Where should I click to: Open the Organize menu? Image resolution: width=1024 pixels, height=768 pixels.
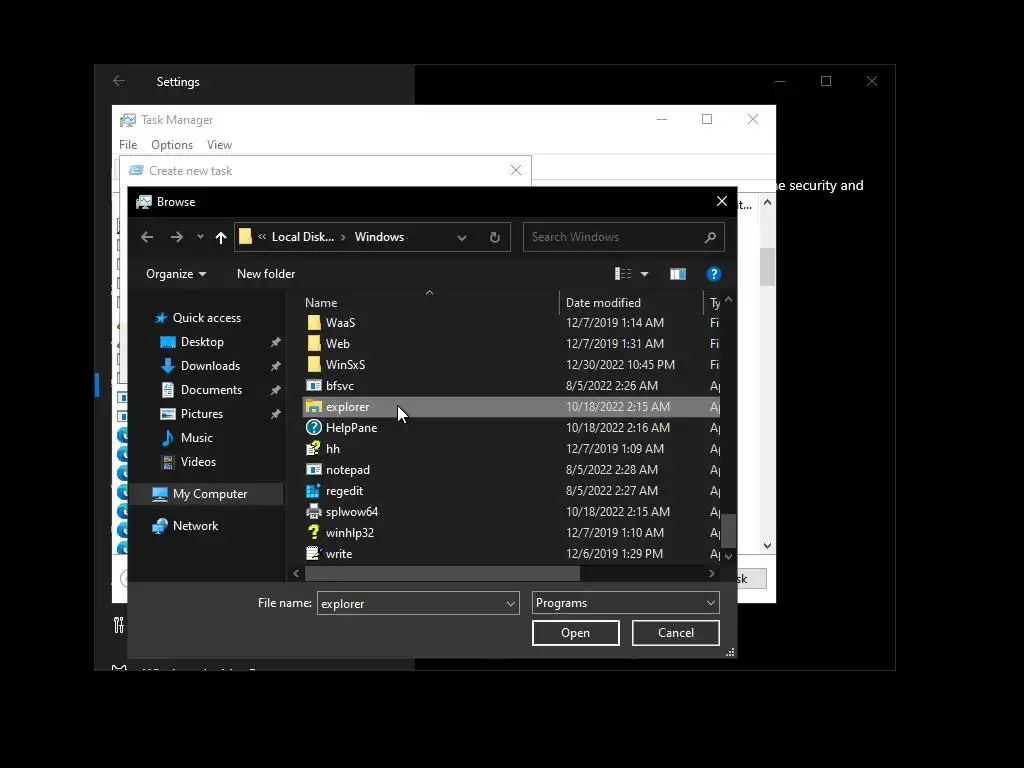coord(176,274)
